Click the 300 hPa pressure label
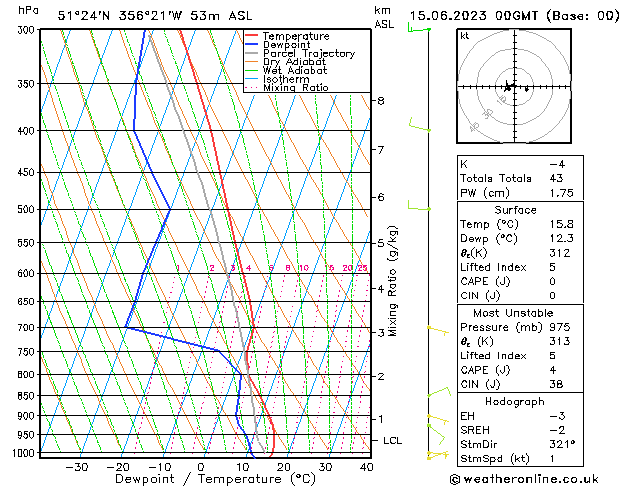This screenshot has width=629, height=486. tap(28, 30)
